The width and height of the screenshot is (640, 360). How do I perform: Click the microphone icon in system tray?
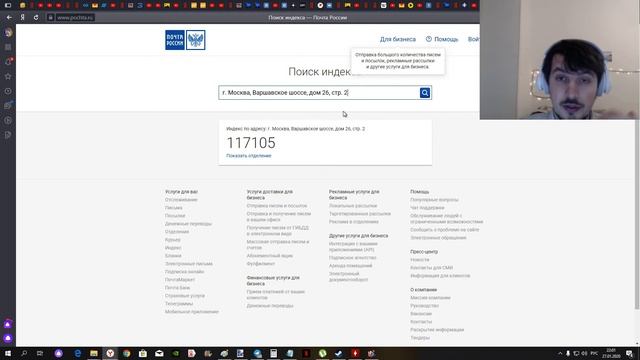point(568,353)
